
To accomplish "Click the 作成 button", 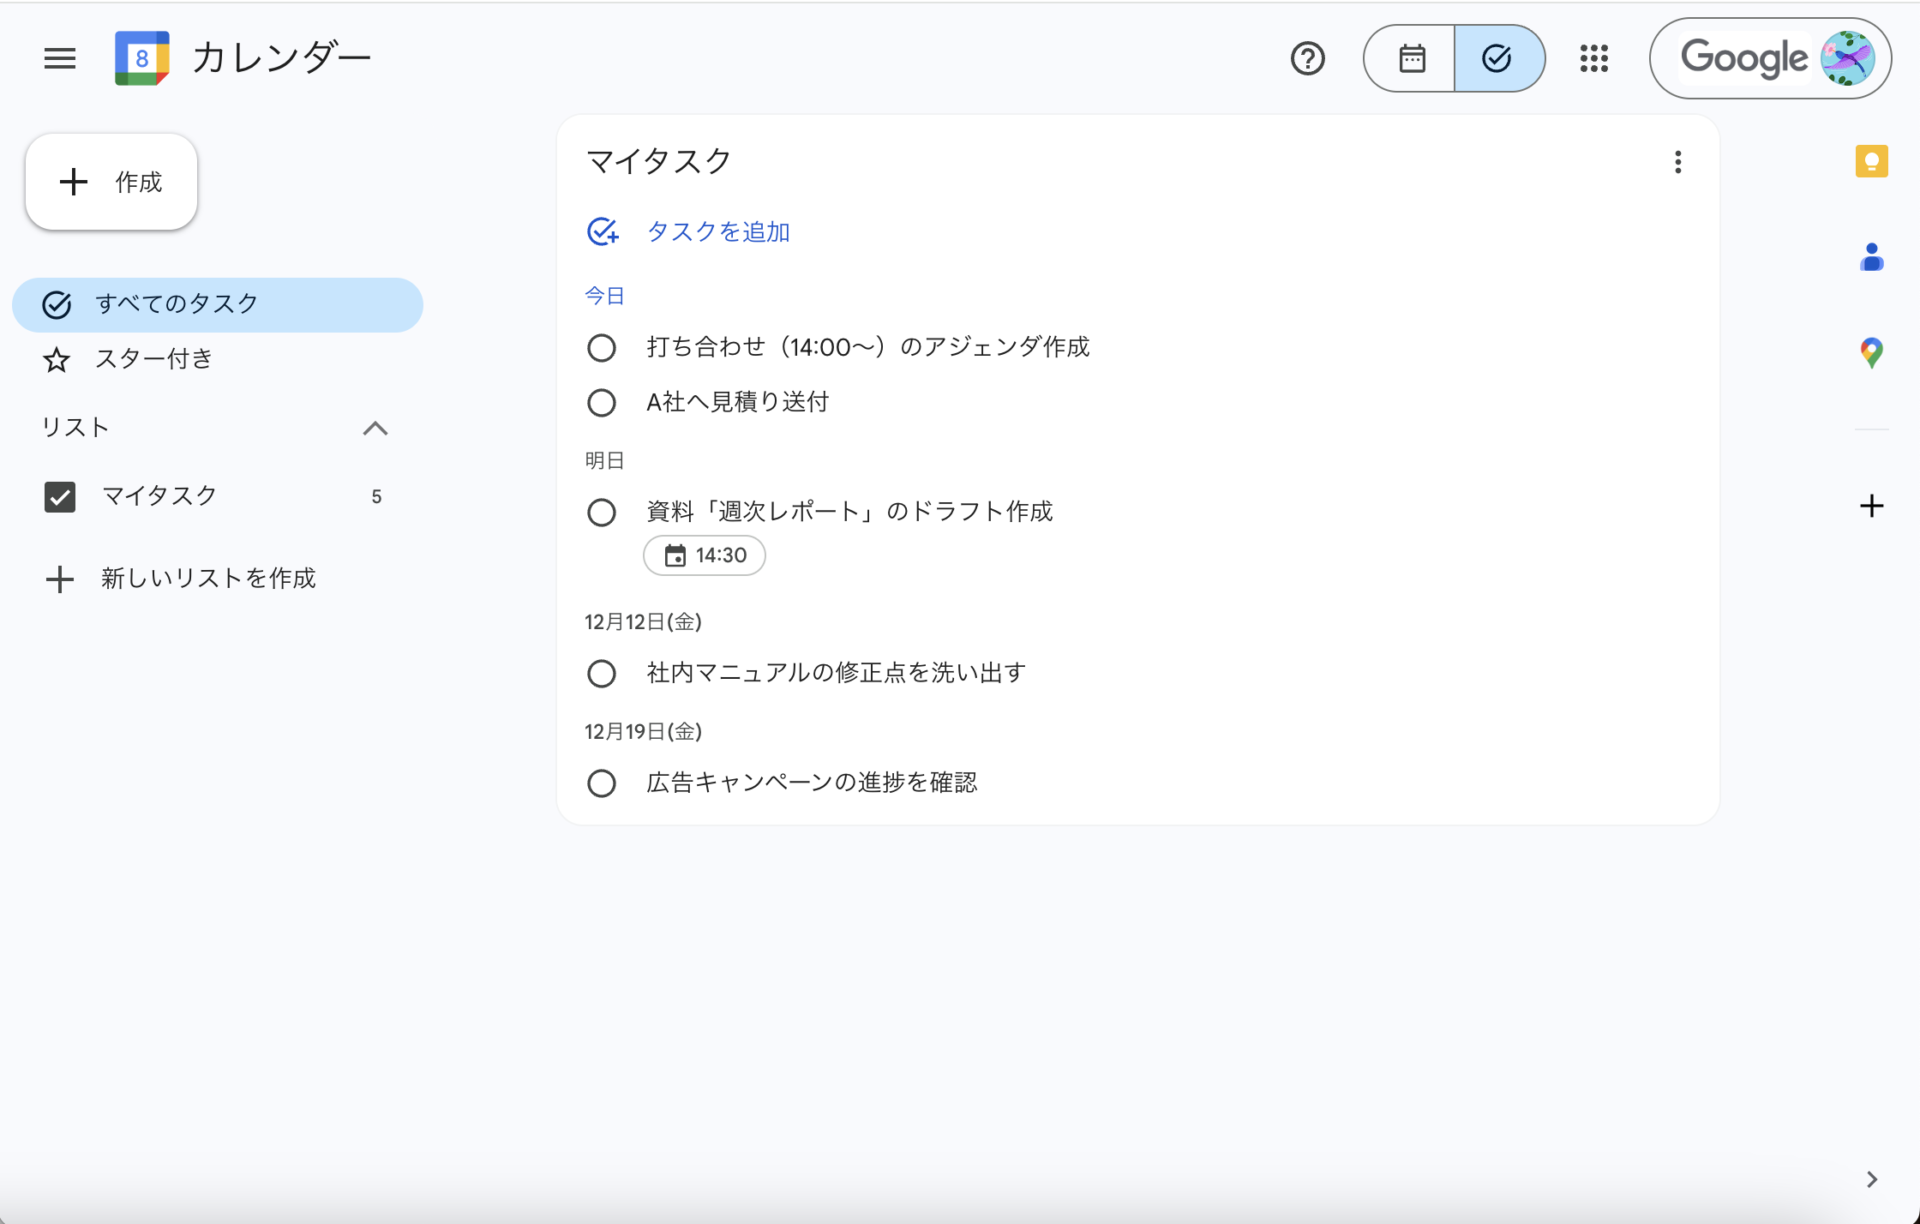I will [110, 181].
